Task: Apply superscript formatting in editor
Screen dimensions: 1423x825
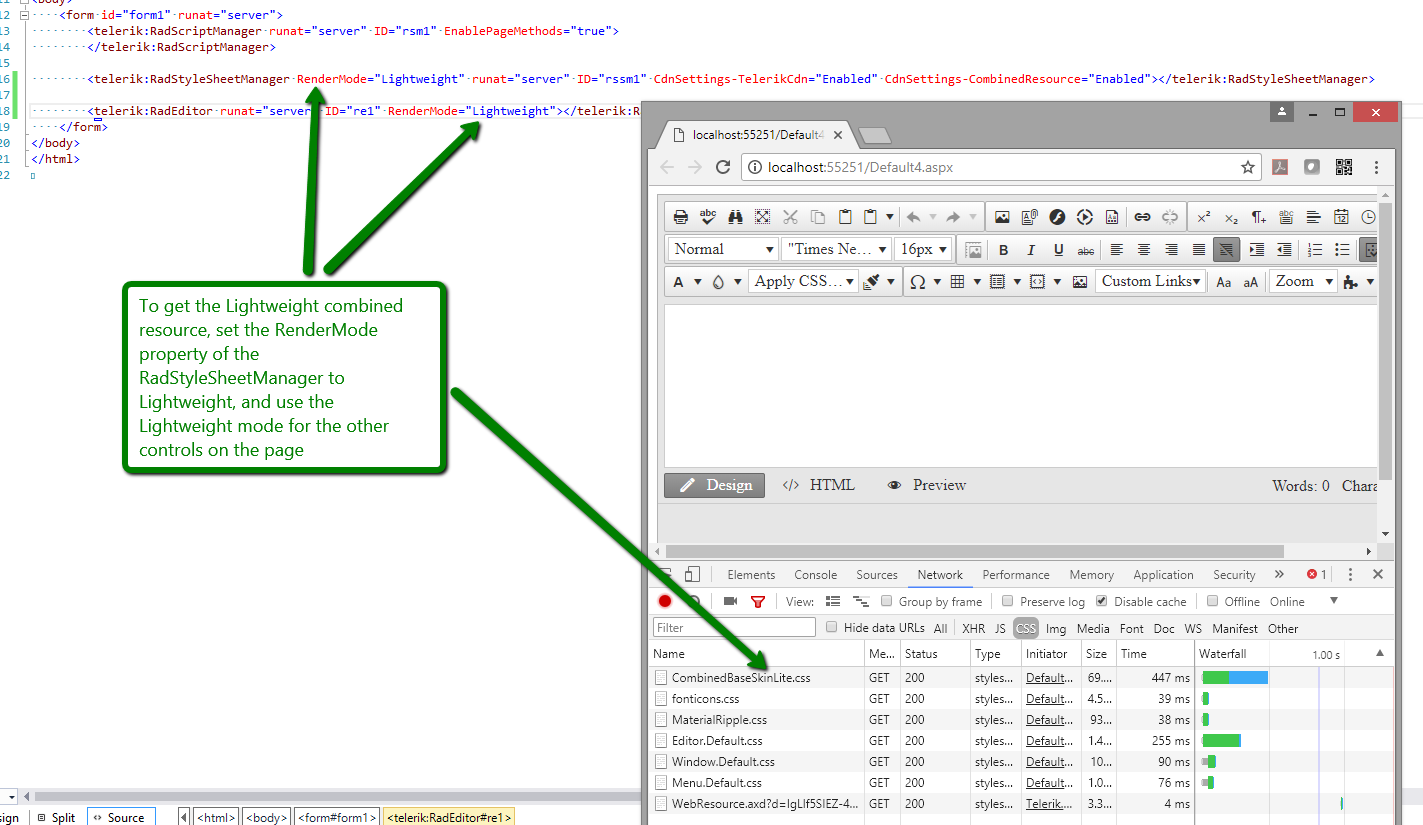Action: (x=1204, y=217)
